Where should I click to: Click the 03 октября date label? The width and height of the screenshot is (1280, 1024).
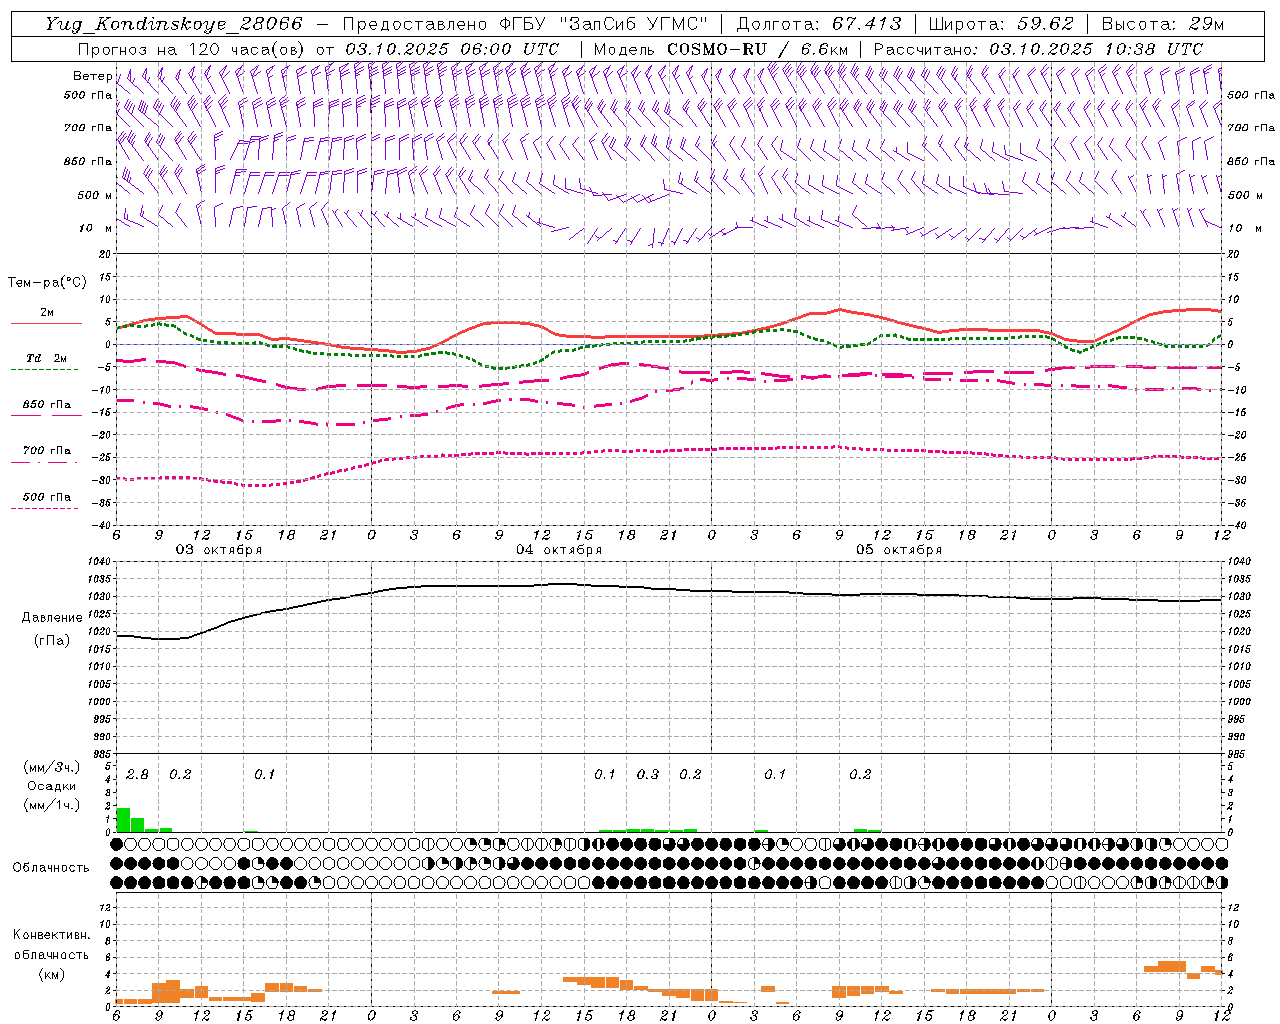point(219,550)
